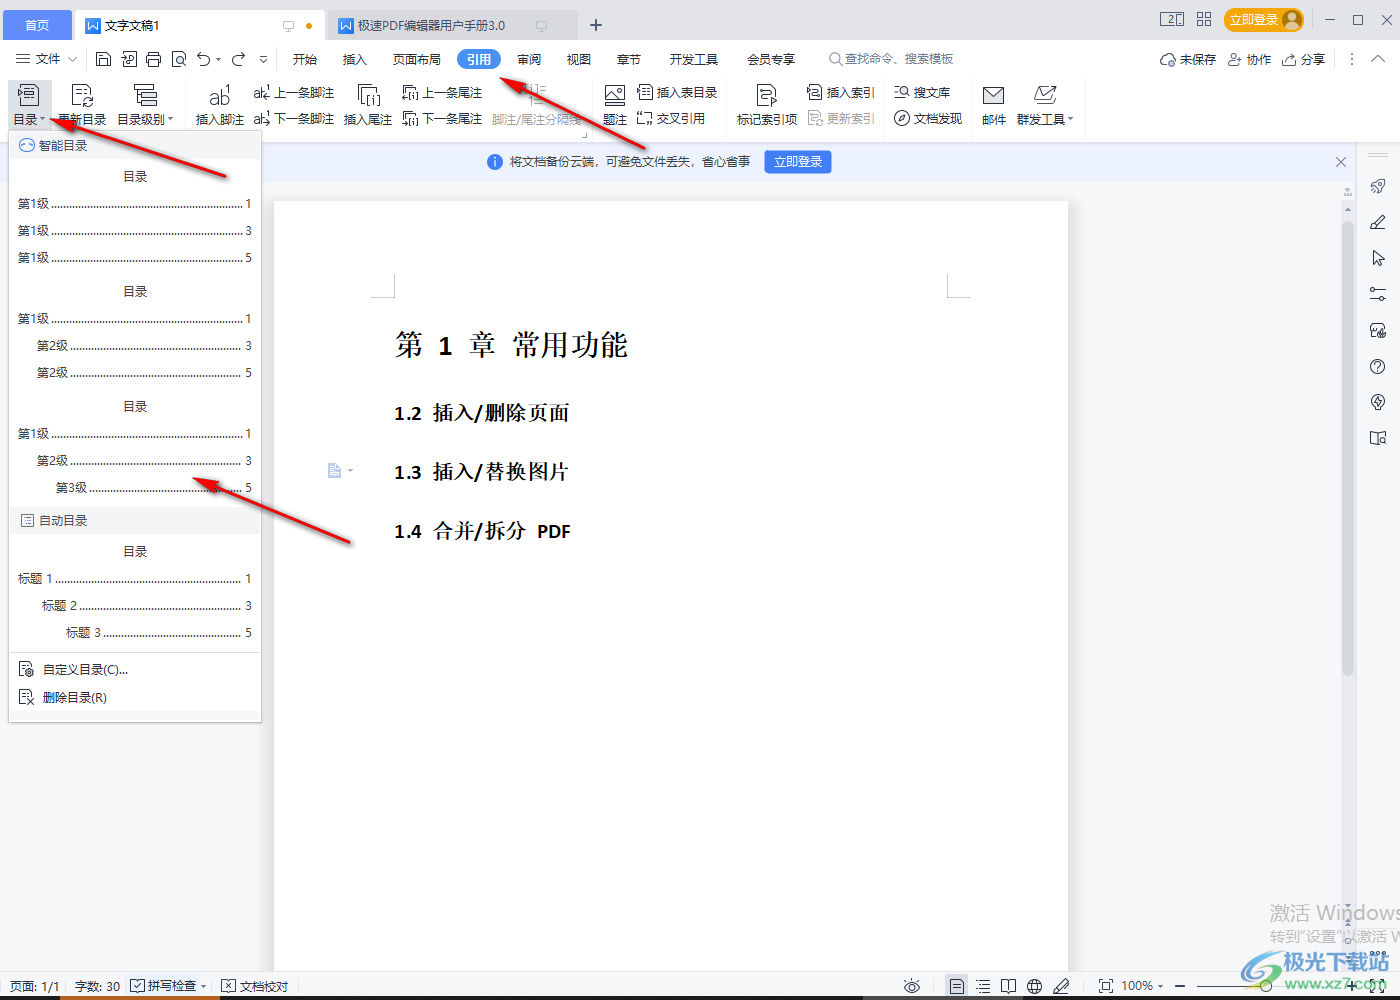Click the book search icon in right sidebar
Viewport: 1400px width, 1000px height.
click(x=1378, y=438)
